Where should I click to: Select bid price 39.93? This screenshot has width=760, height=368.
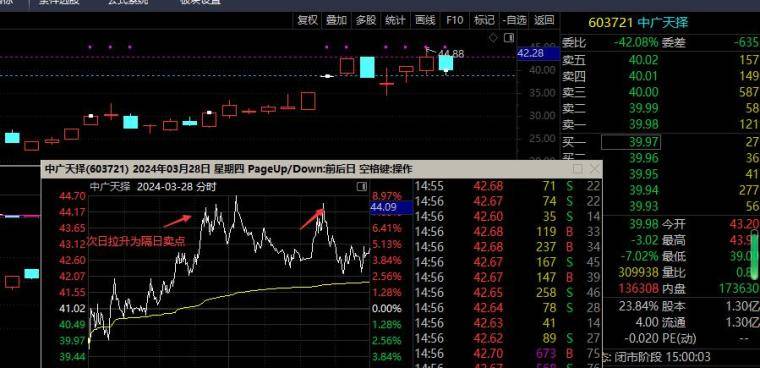click(644, 206)
